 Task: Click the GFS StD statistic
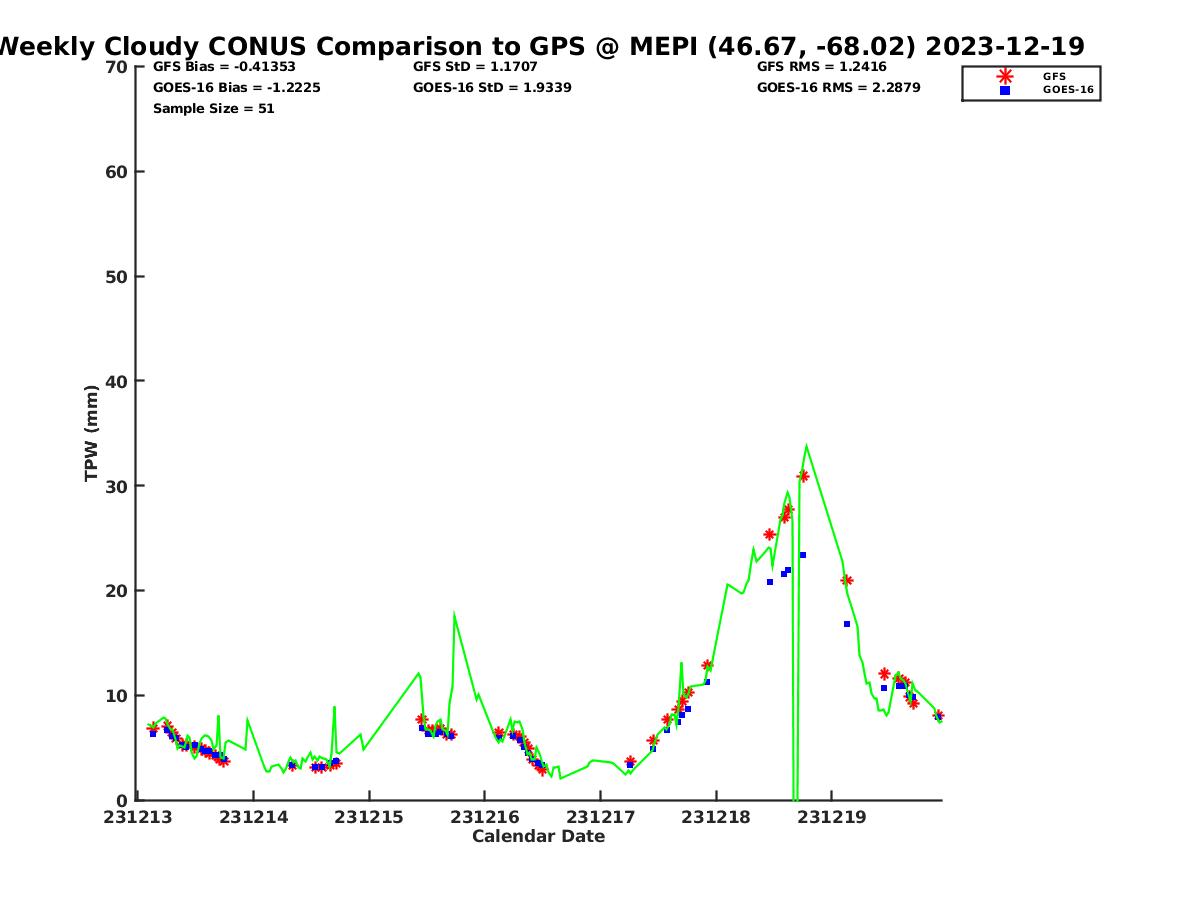pyautogui.click(x=475, y=67)
